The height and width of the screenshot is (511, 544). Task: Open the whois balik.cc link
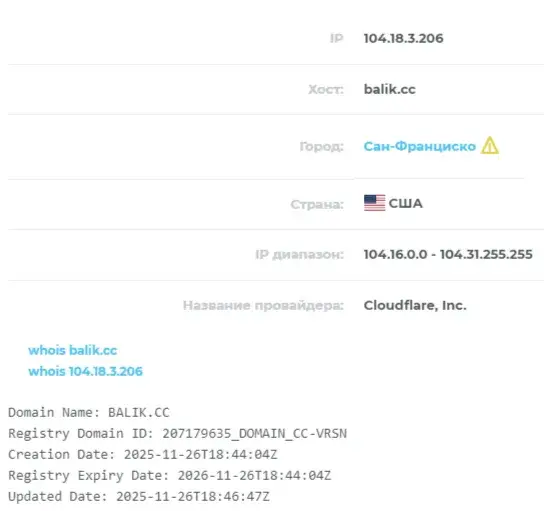73,350
